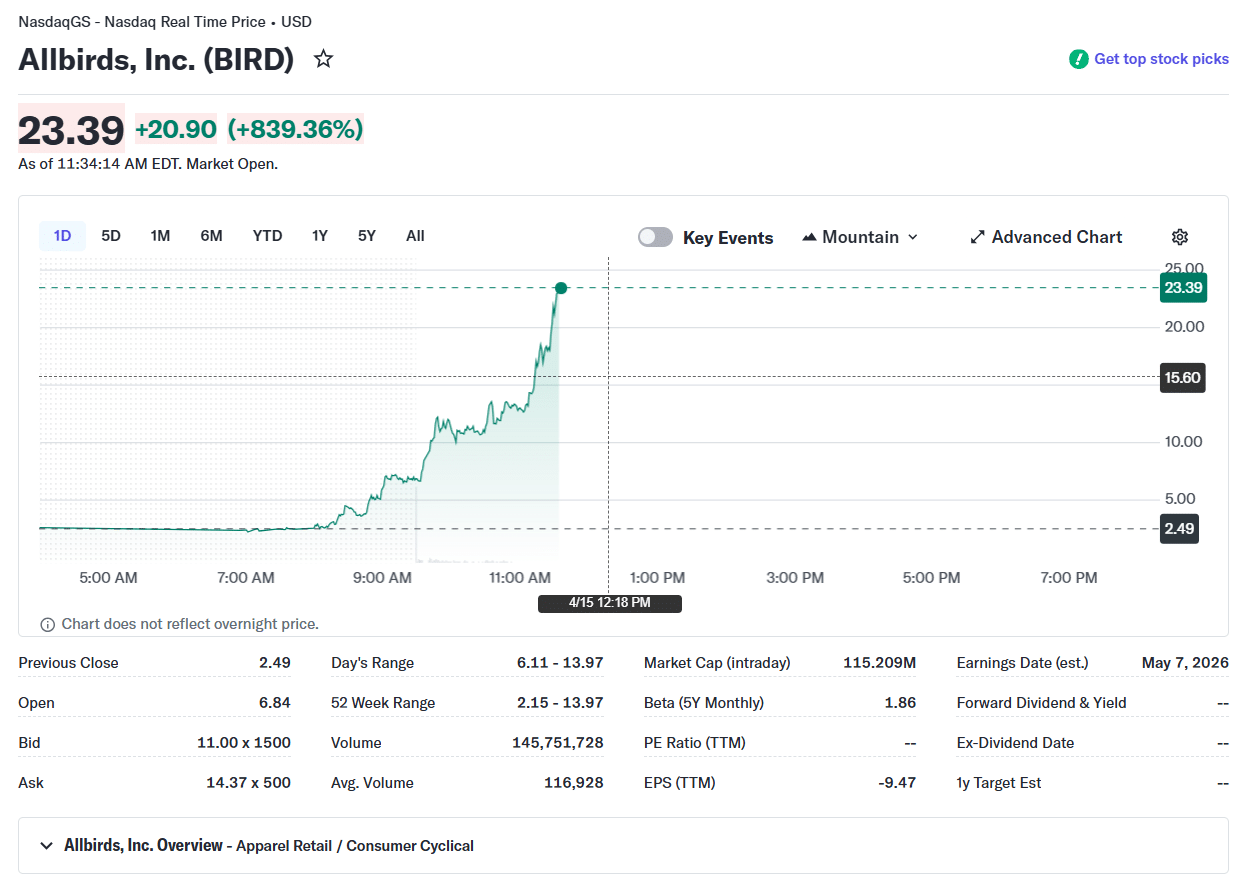Open the Advanced Chart link

tap(1056, 237)
